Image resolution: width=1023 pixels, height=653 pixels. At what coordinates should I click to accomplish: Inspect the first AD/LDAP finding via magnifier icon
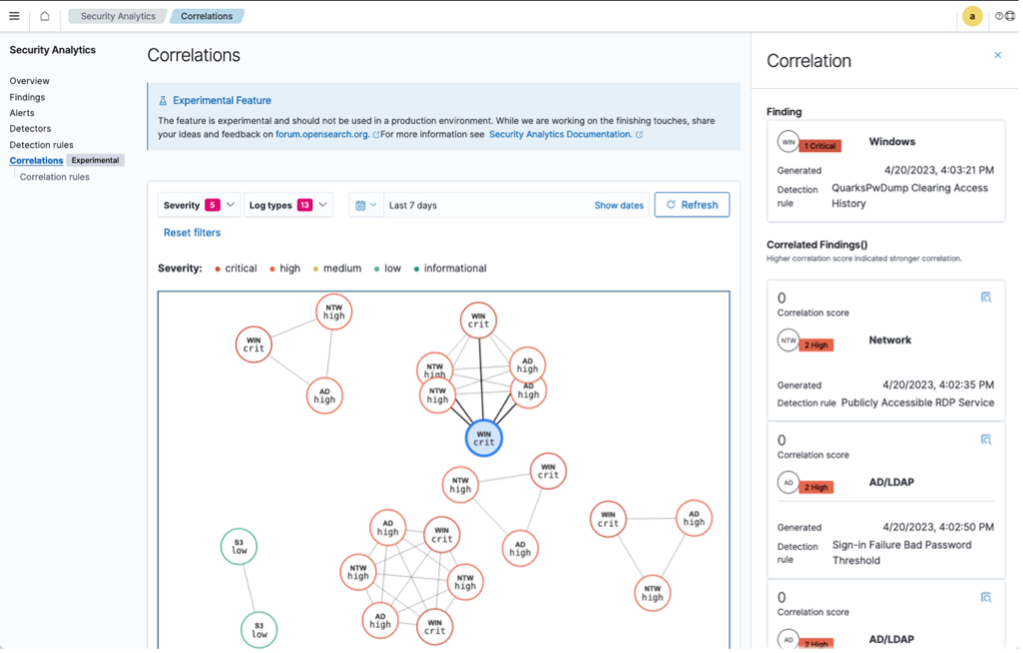(x=986, y=439)
